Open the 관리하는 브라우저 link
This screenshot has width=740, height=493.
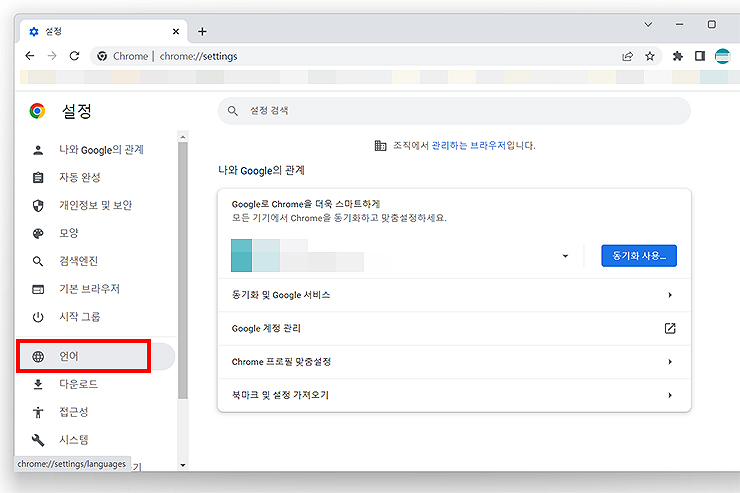469,145
